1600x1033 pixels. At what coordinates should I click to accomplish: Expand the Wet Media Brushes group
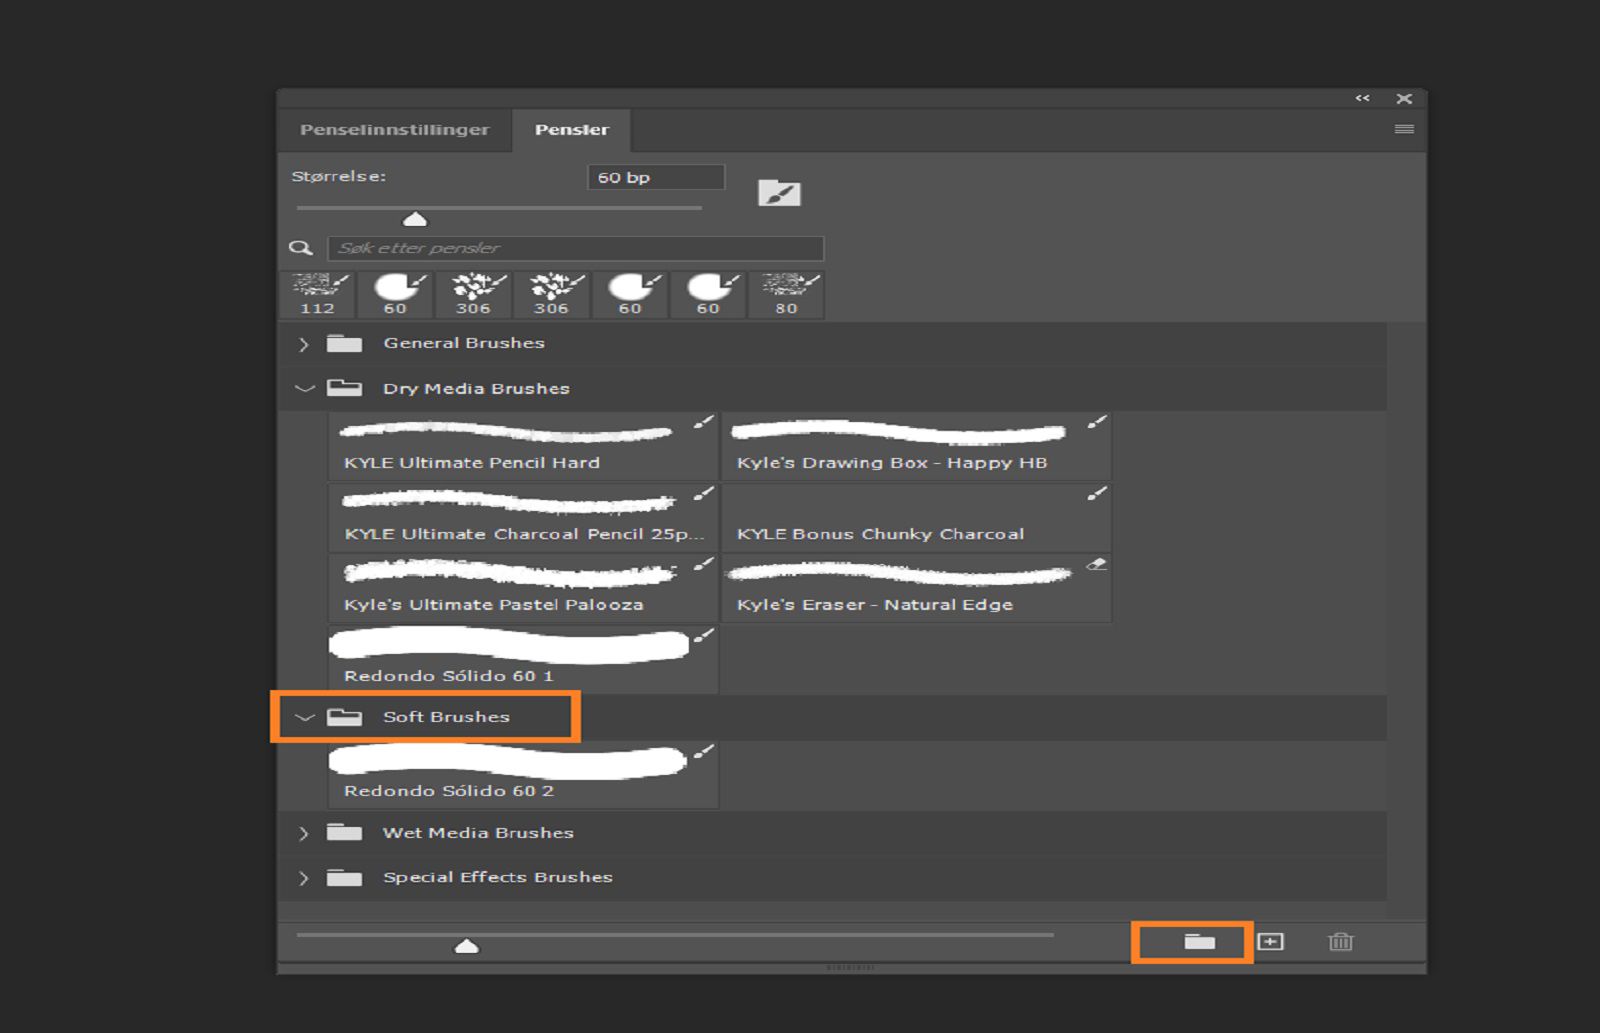[303, 833]
